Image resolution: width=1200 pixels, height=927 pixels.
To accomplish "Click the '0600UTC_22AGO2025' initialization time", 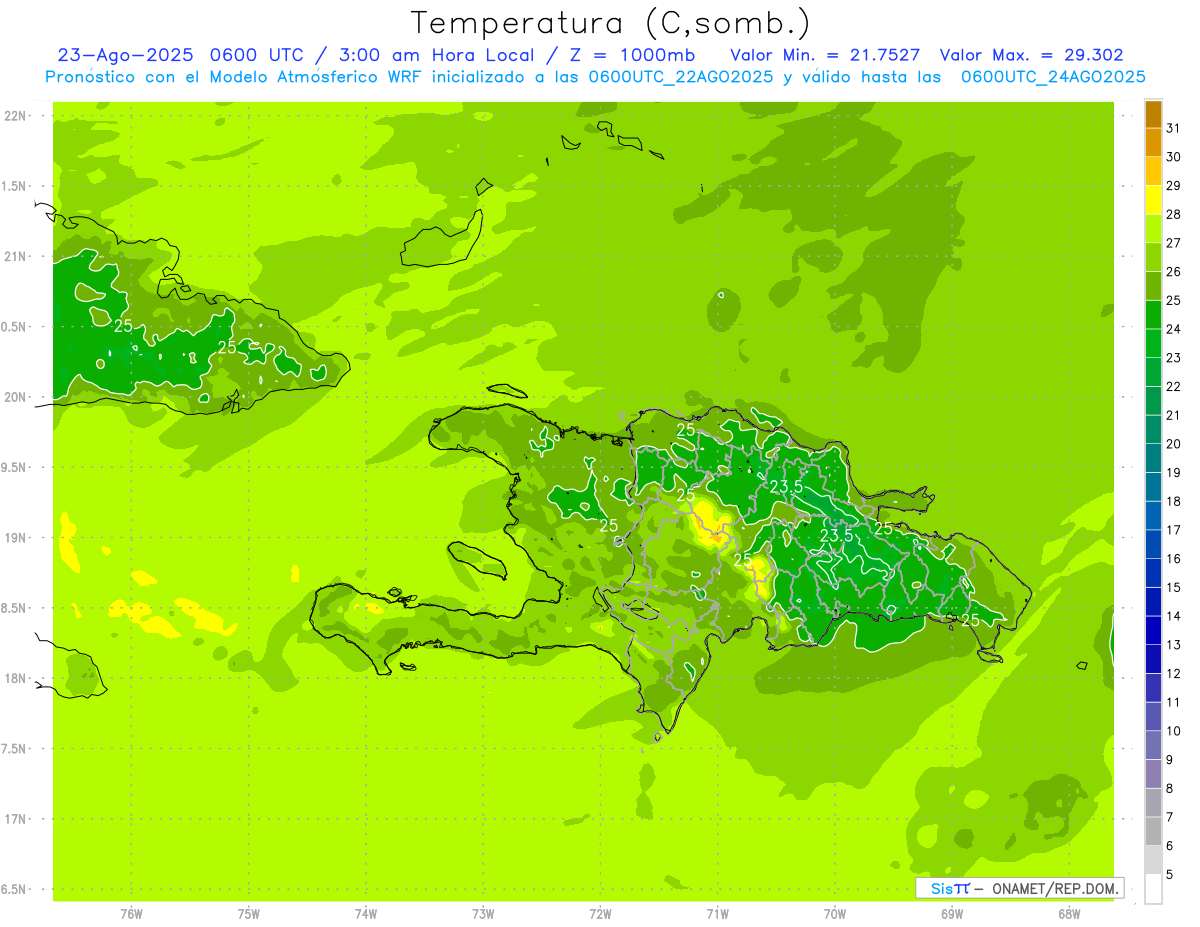I will (681, 77).
